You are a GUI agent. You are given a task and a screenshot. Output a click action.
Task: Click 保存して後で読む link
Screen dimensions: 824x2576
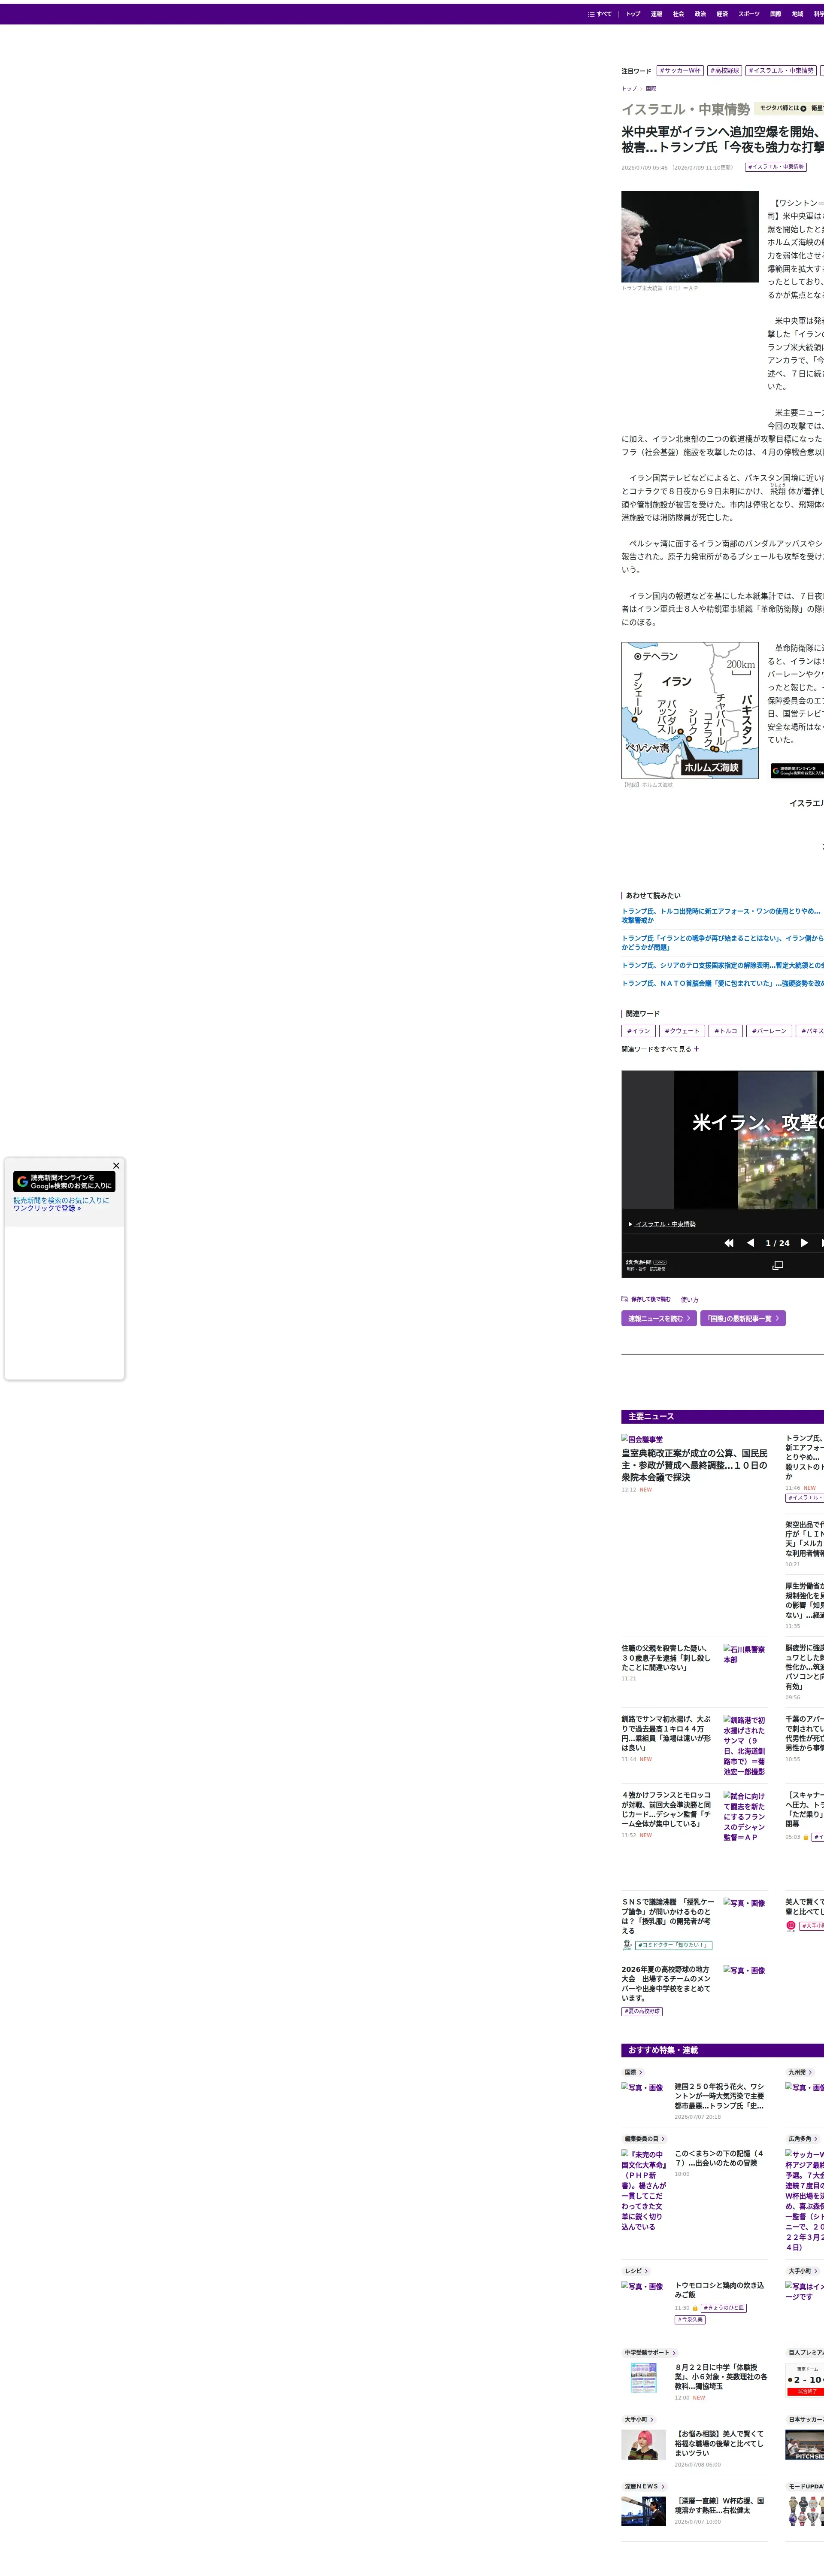click(x=651, y=1300)
